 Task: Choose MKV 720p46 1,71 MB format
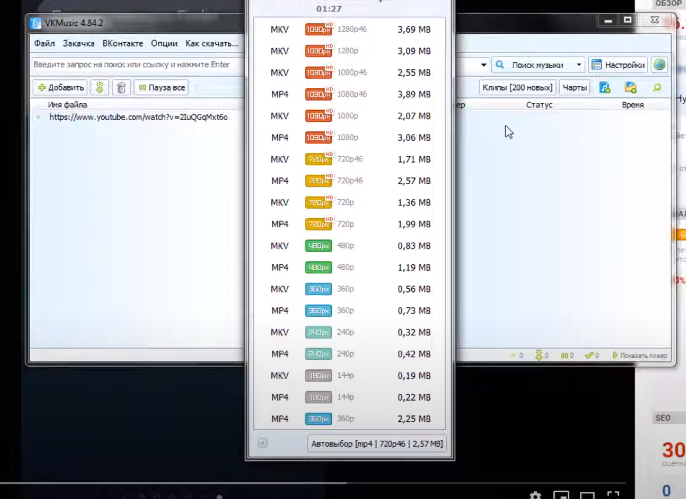coord(350,159)
